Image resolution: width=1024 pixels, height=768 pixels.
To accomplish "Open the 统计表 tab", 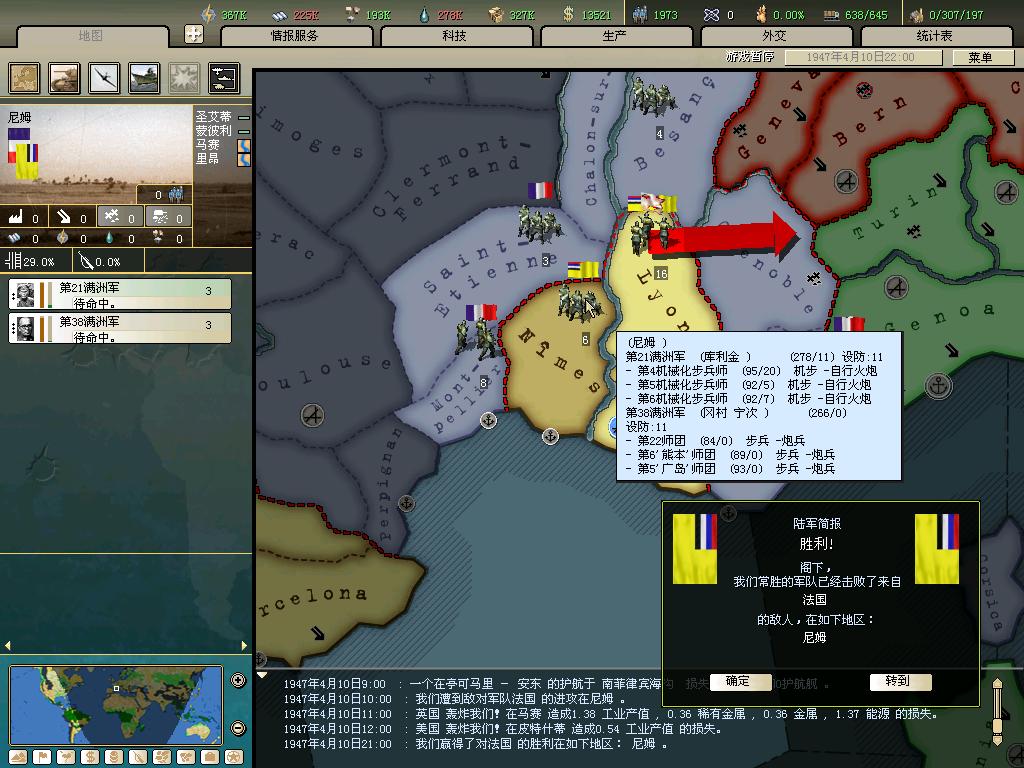I will coord(935,36).
